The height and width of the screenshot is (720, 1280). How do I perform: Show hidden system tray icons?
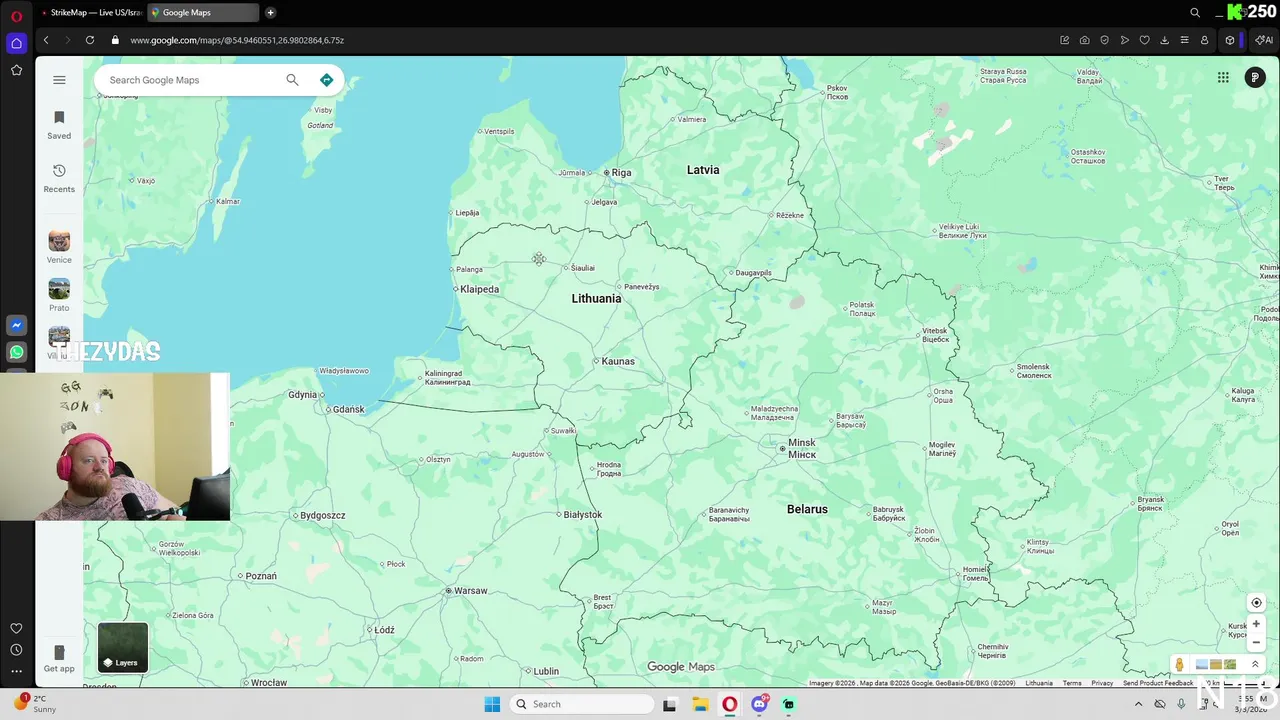[x=1138, y=704]
